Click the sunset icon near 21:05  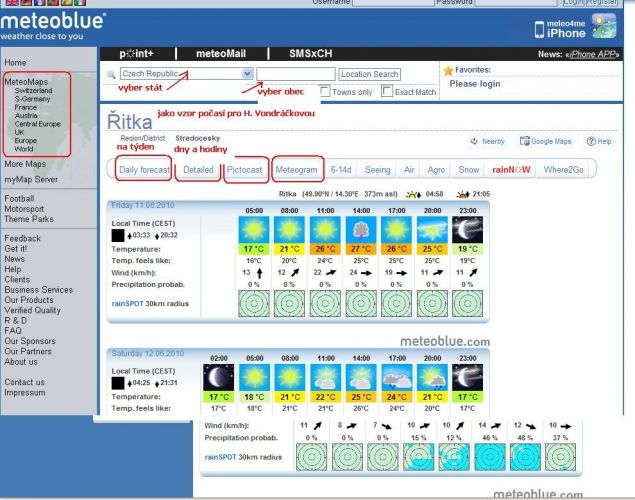(x=462, y=195)
